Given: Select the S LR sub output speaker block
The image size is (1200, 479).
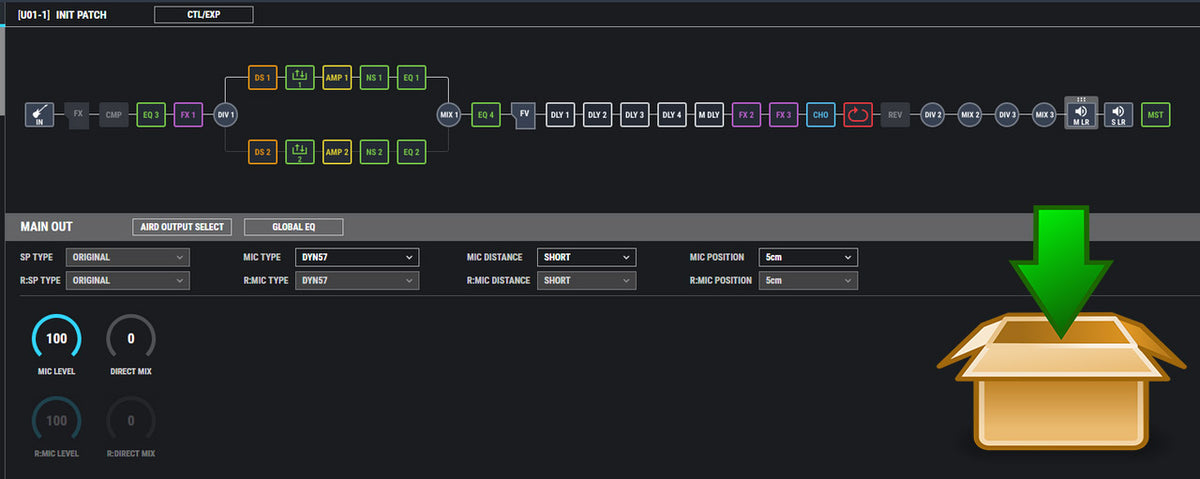Looking at the screenshot, I should coord(1118,115).
